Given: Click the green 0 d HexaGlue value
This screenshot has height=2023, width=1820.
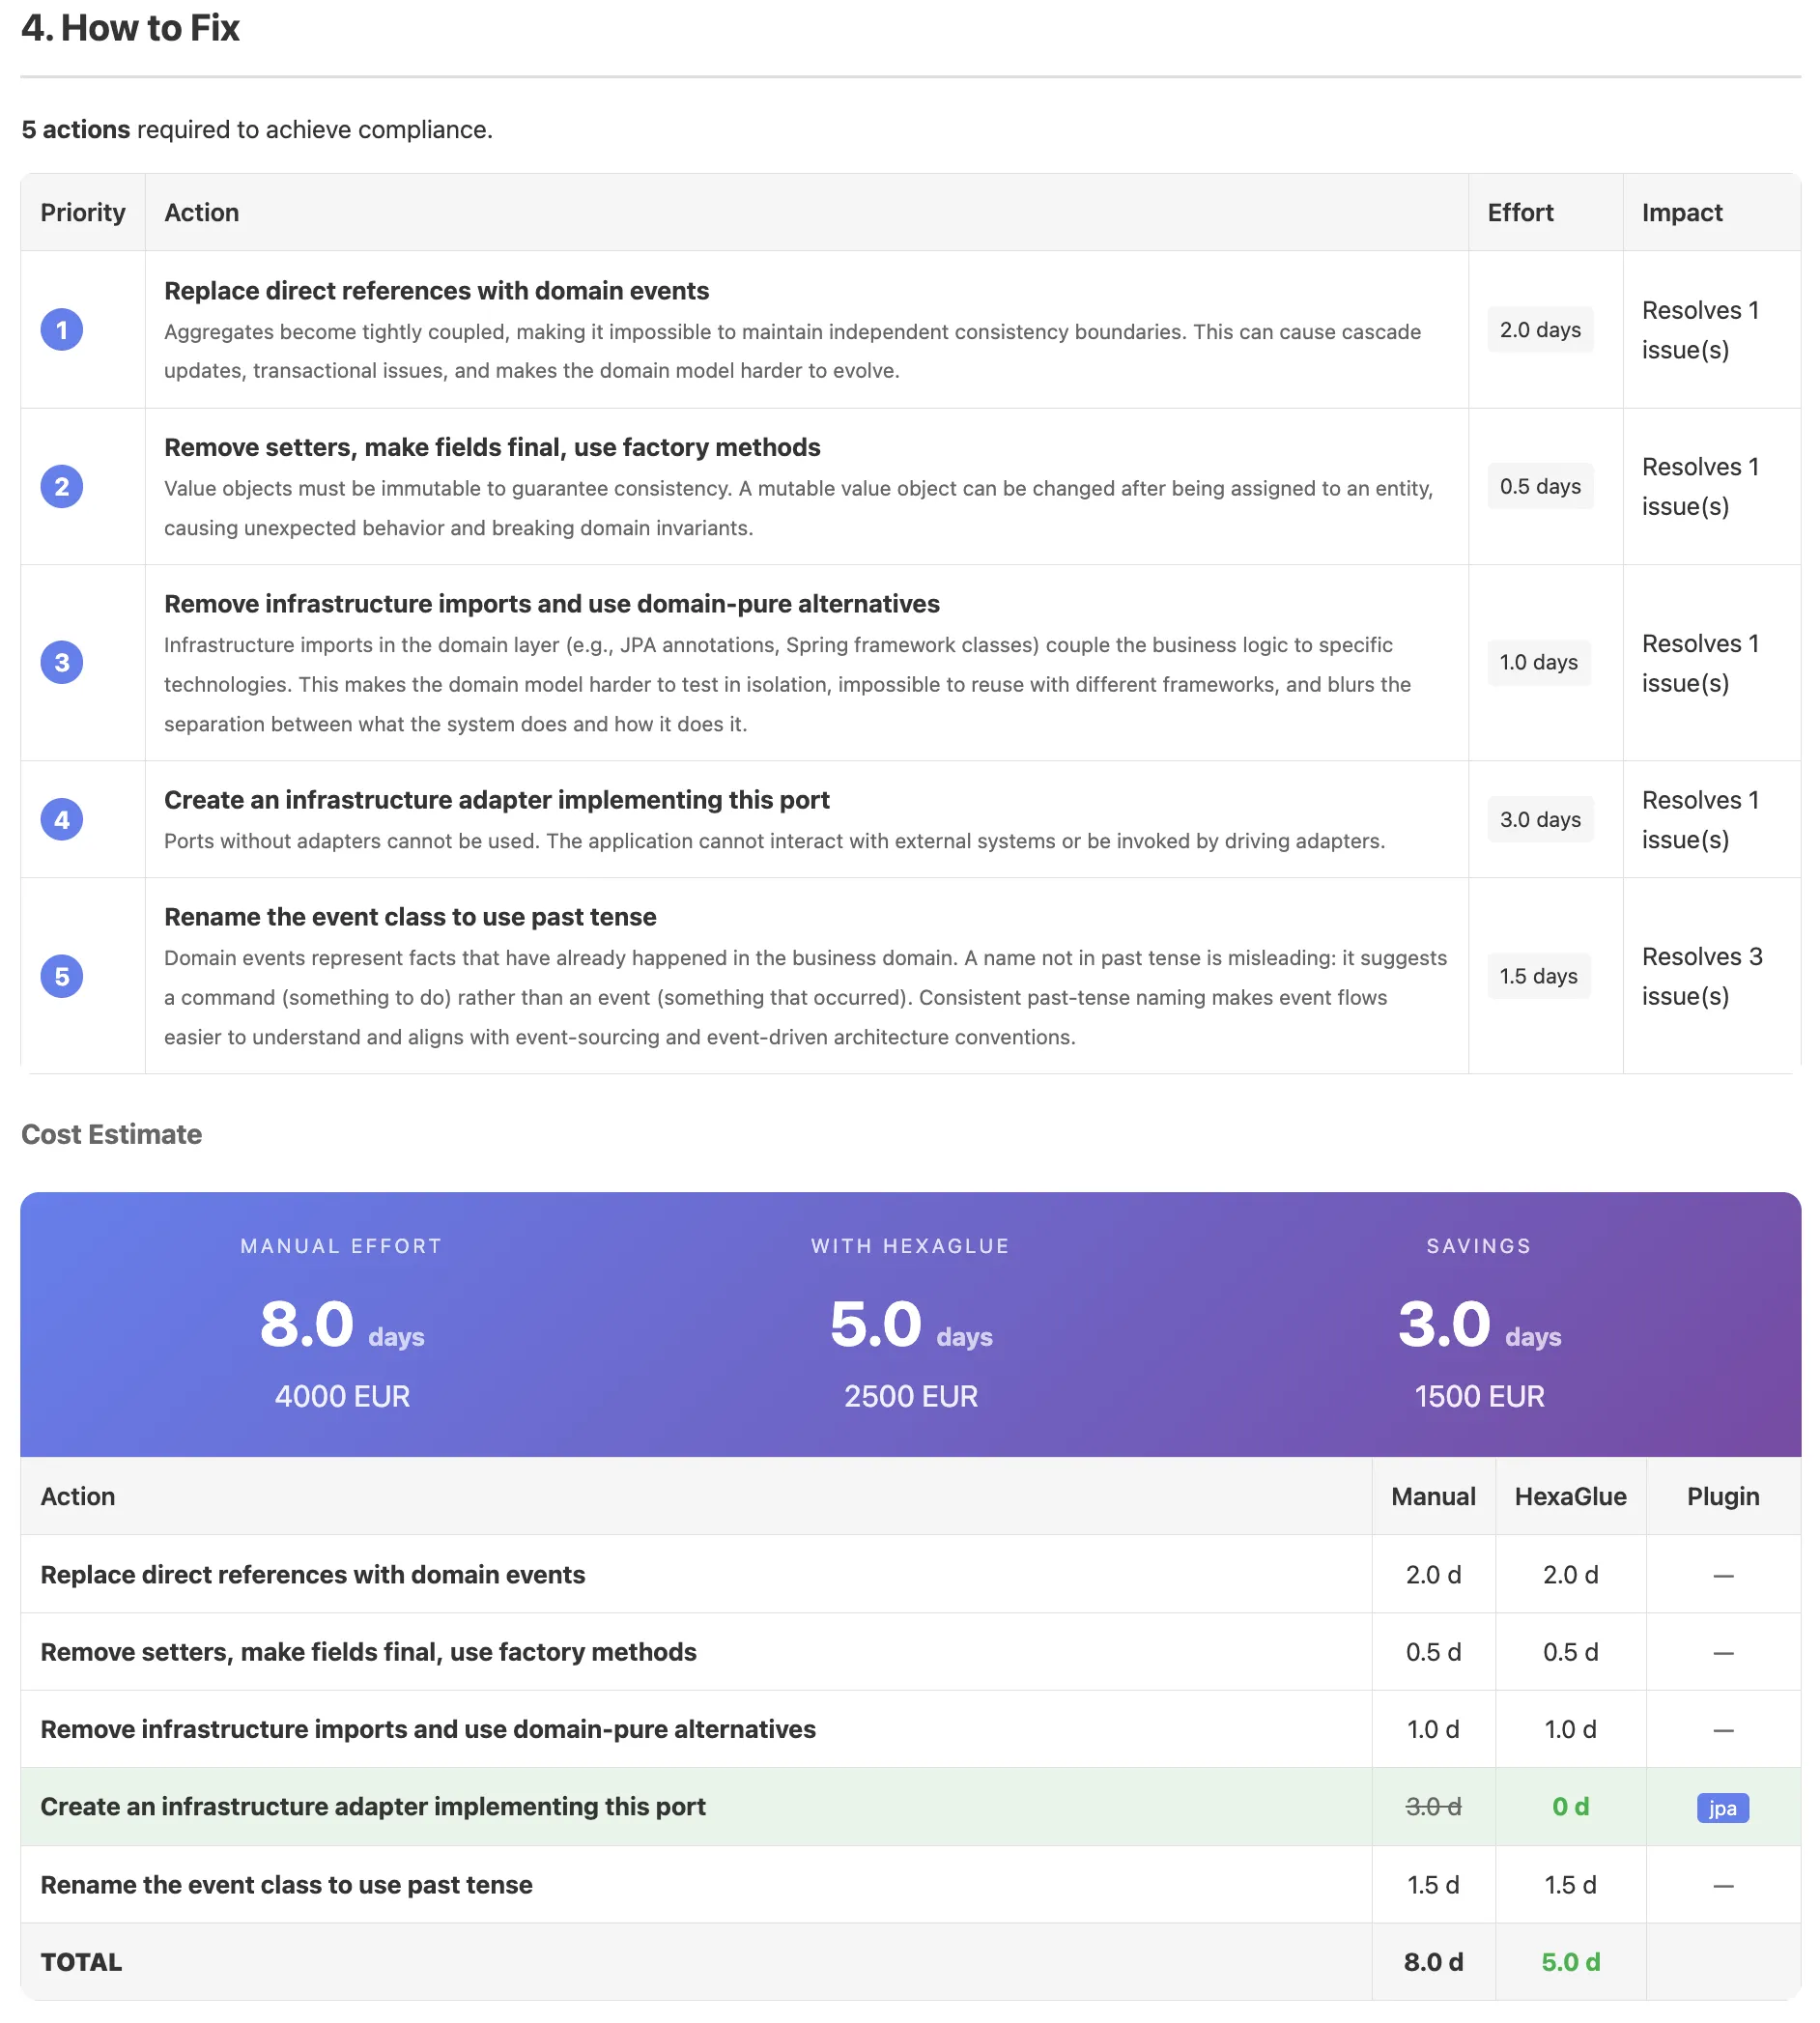Looking at the screenshot, I should (x=1569, y=1807).
